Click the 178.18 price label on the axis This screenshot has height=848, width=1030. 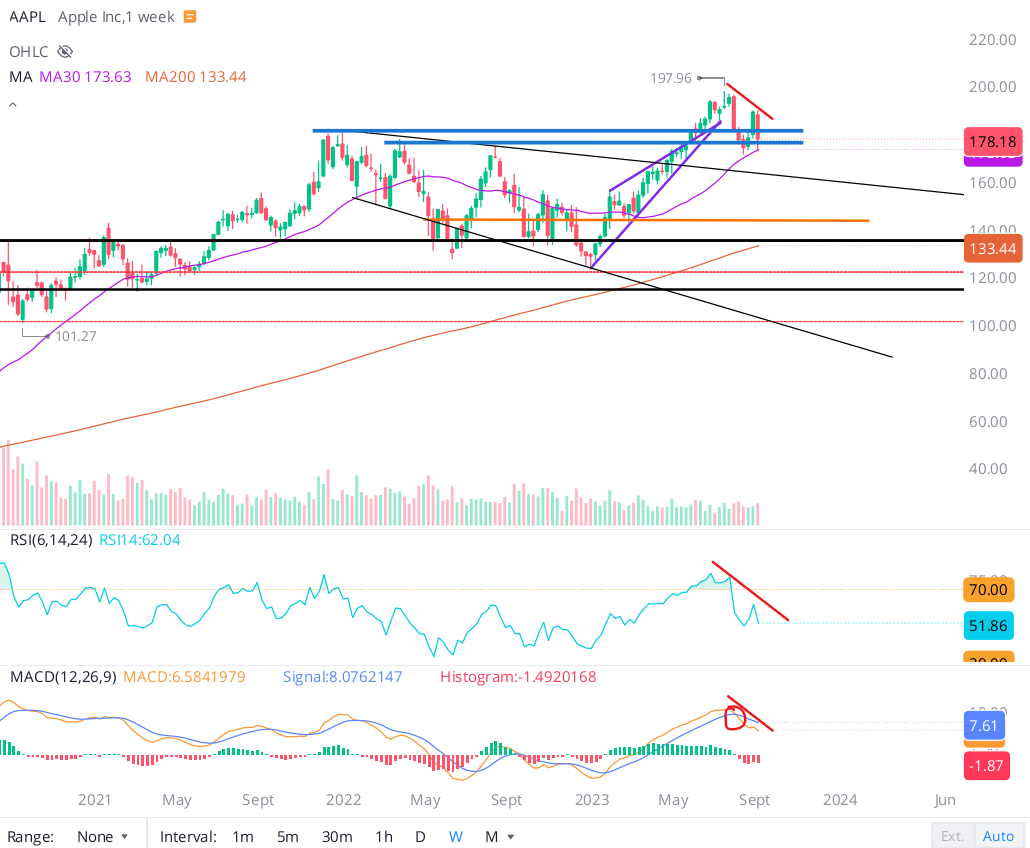[x=992, y=143]
